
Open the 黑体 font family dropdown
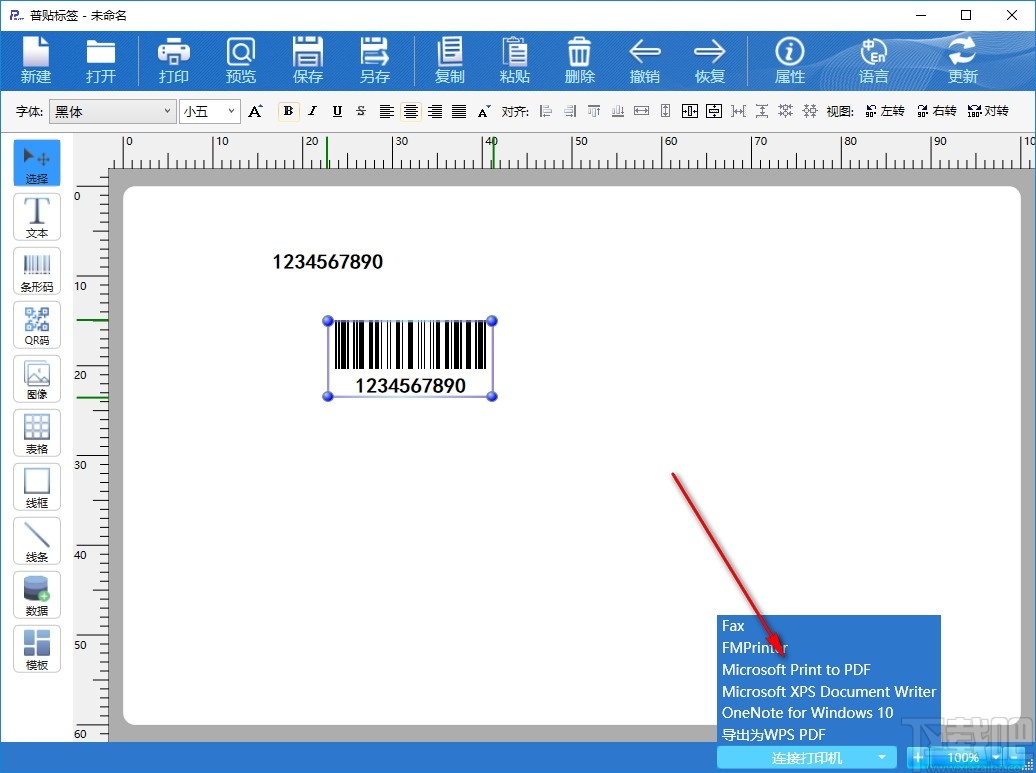click(112, 112)
